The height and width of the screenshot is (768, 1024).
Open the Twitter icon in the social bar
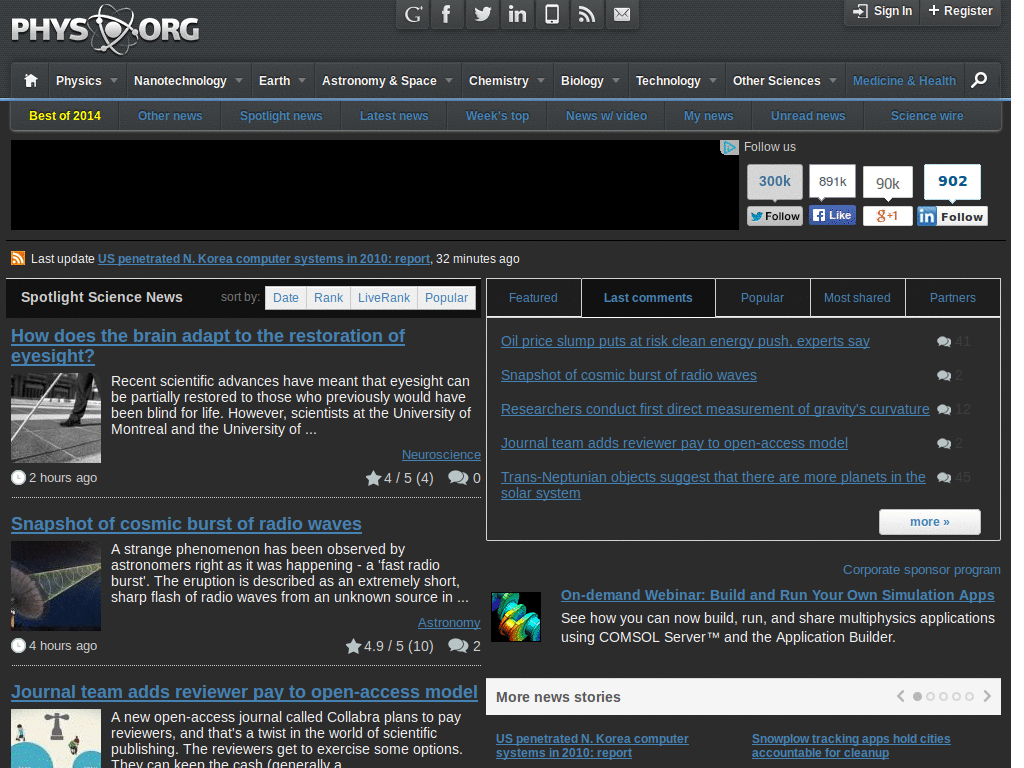482,14
